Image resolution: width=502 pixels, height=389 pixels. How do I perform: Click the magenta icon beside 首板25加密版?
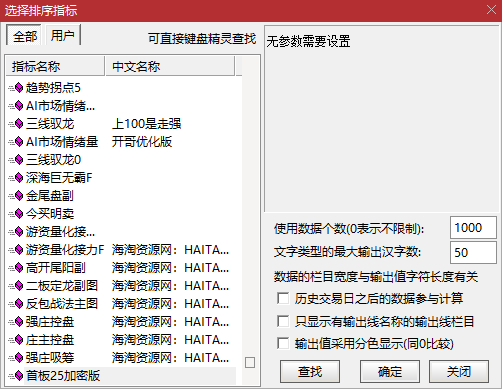19,376
